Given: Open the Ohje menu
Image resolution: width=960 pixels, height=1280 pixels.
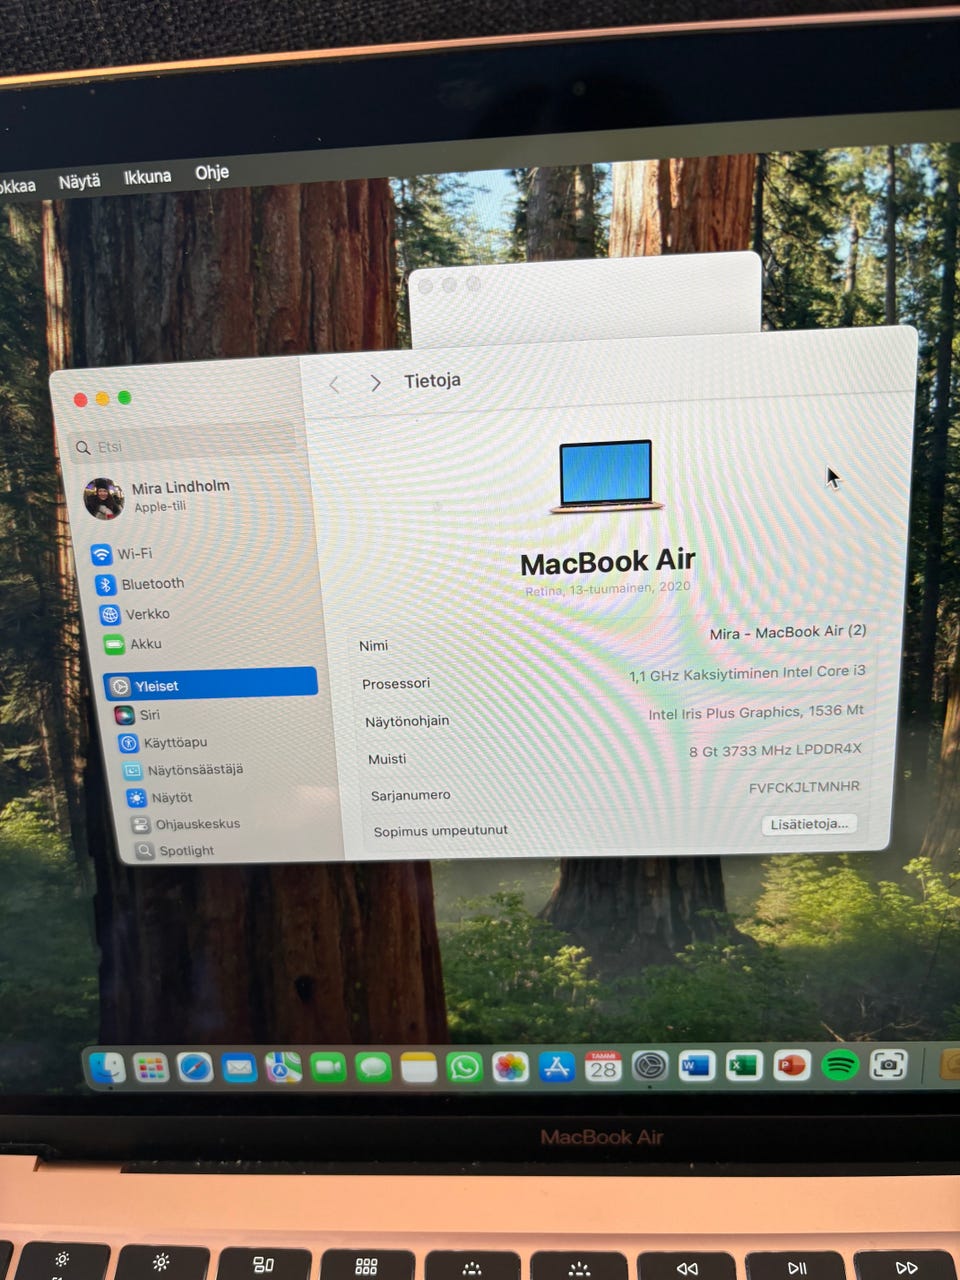Looking at the screenshot, I should (212, 172).
